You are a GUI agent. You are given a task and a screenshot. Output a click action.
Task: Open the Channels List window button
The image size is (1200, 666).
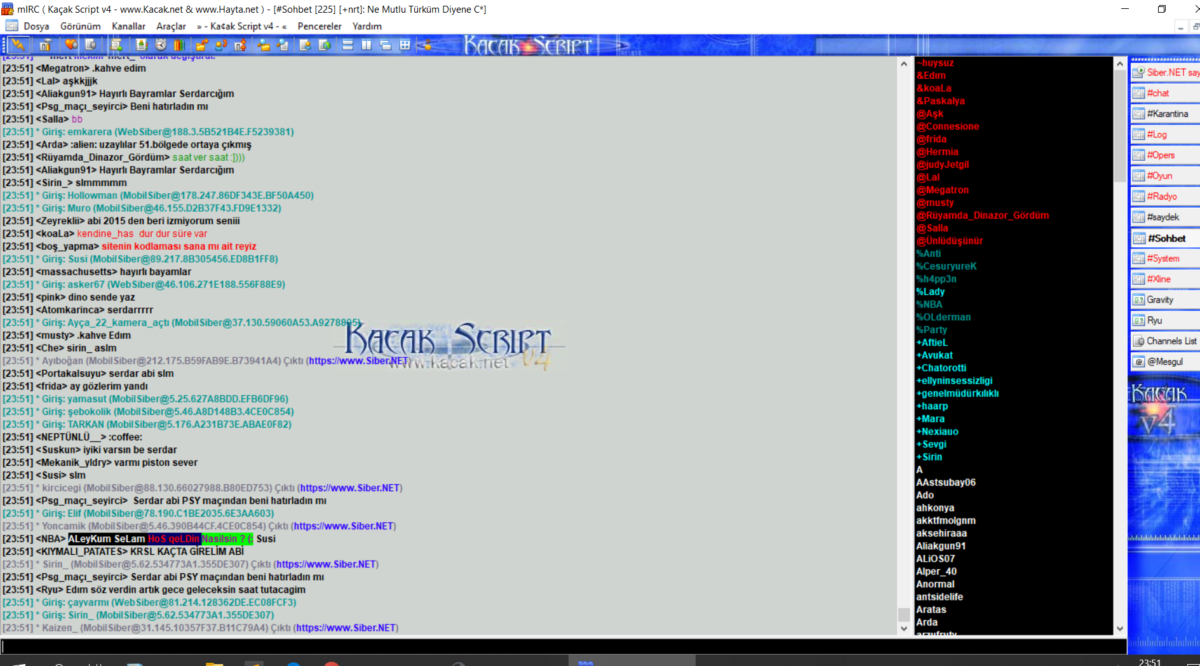1165,341
